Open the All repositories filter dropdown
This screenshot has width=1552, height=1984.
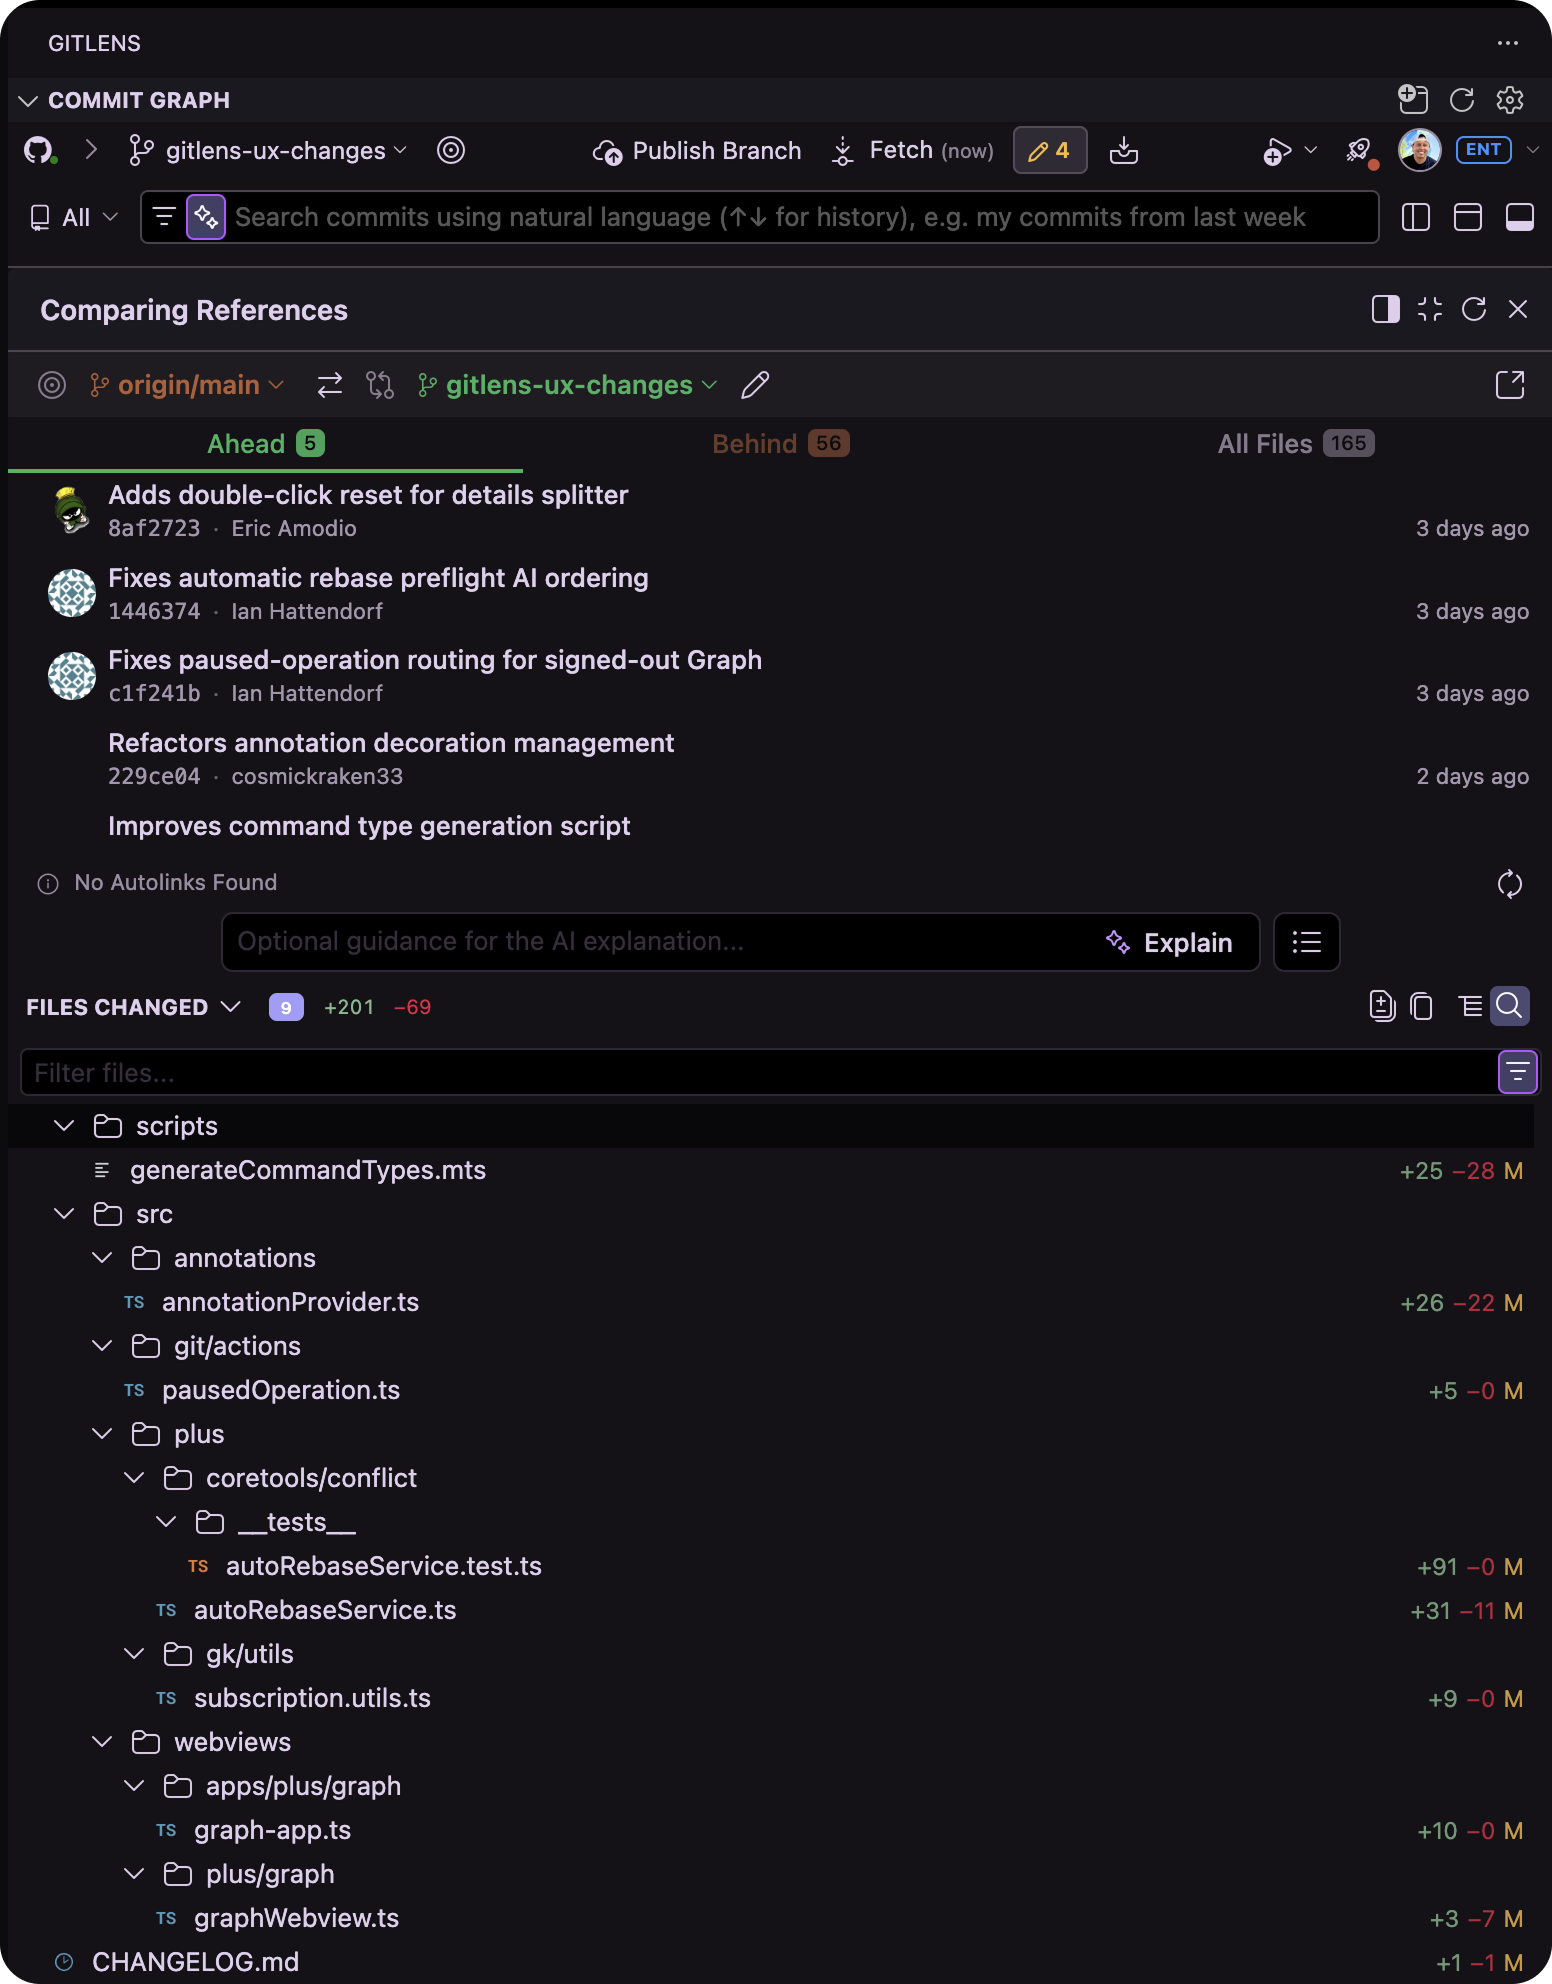(75, 217)
